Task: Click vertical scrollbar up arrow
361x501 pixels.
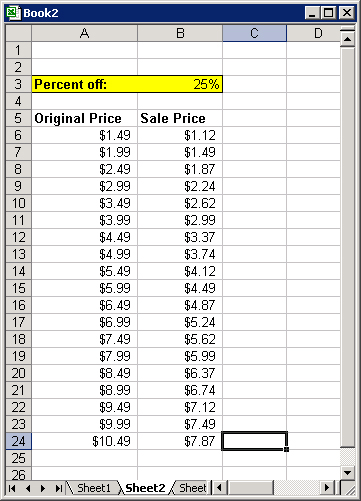Action: pyautogui.click(x=347, y=39)
